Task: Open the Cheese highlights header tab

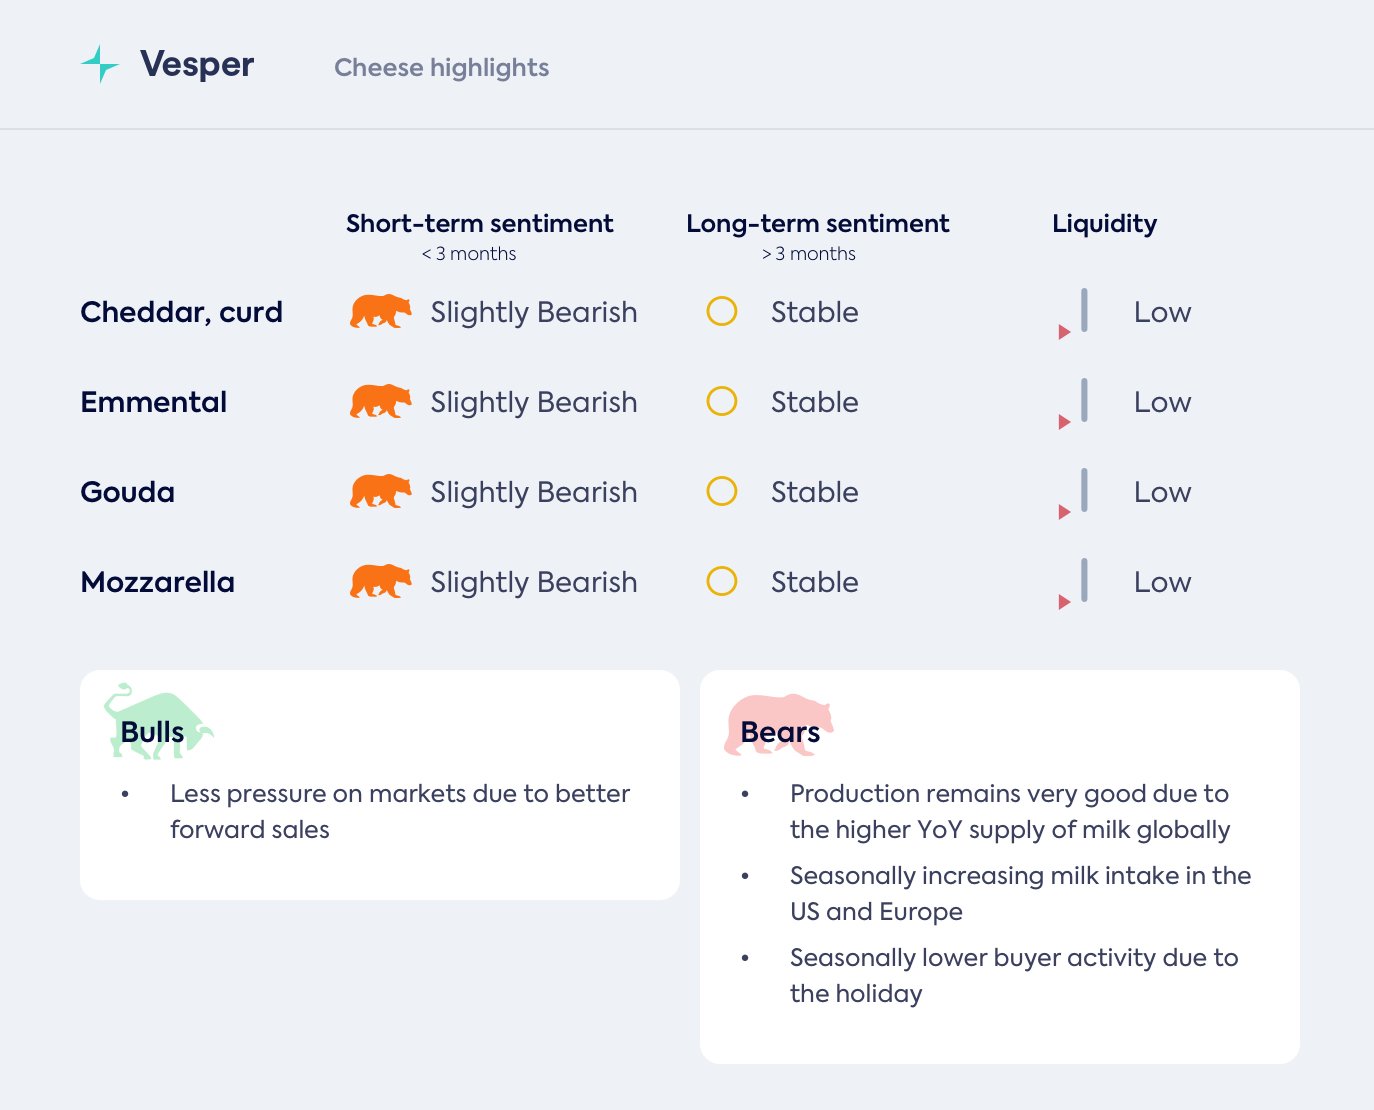Action: 441,68
